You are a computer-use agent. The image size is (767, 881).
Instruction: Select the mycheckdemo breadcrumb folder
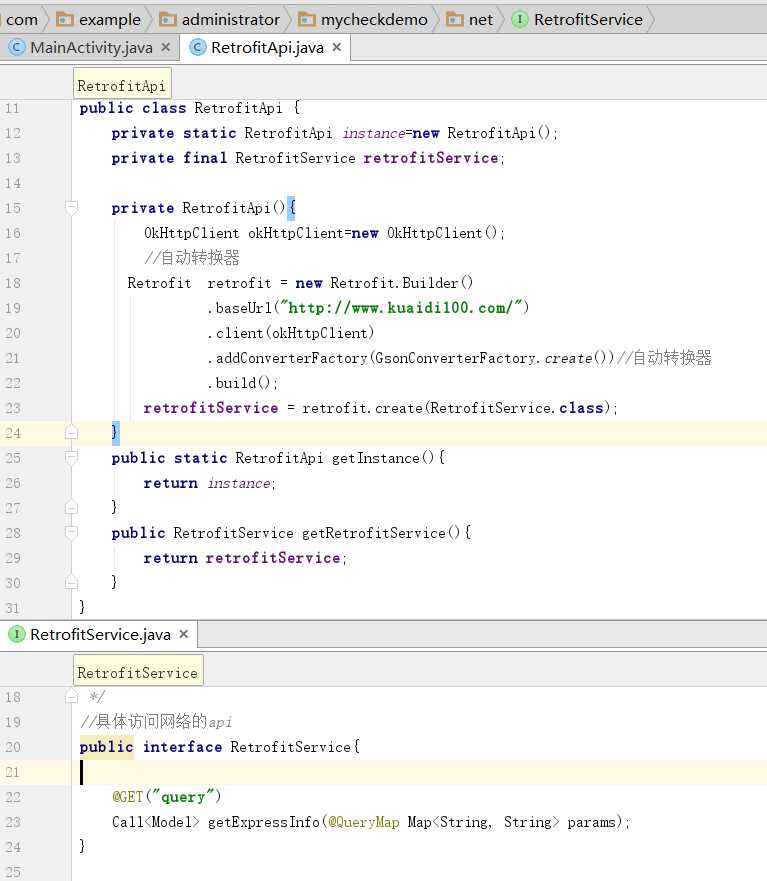click(363, 20)
